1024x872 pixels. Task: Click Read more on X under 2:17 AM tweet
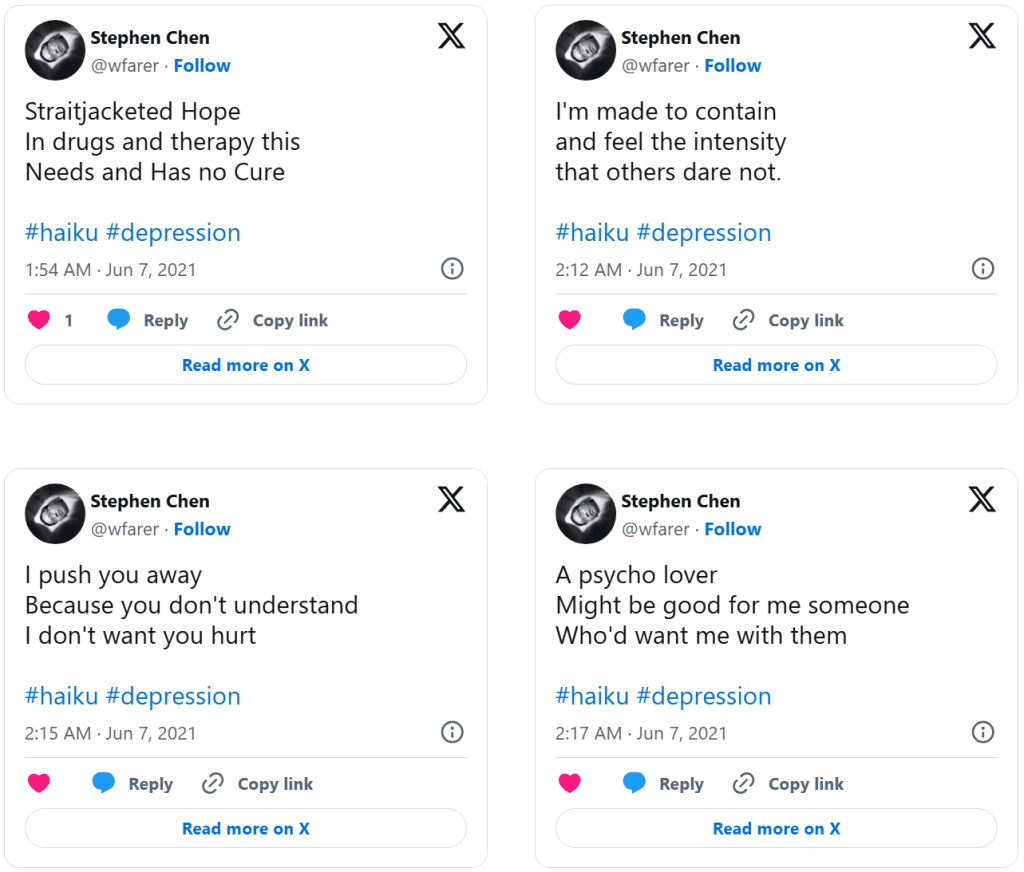coord(776,828)
